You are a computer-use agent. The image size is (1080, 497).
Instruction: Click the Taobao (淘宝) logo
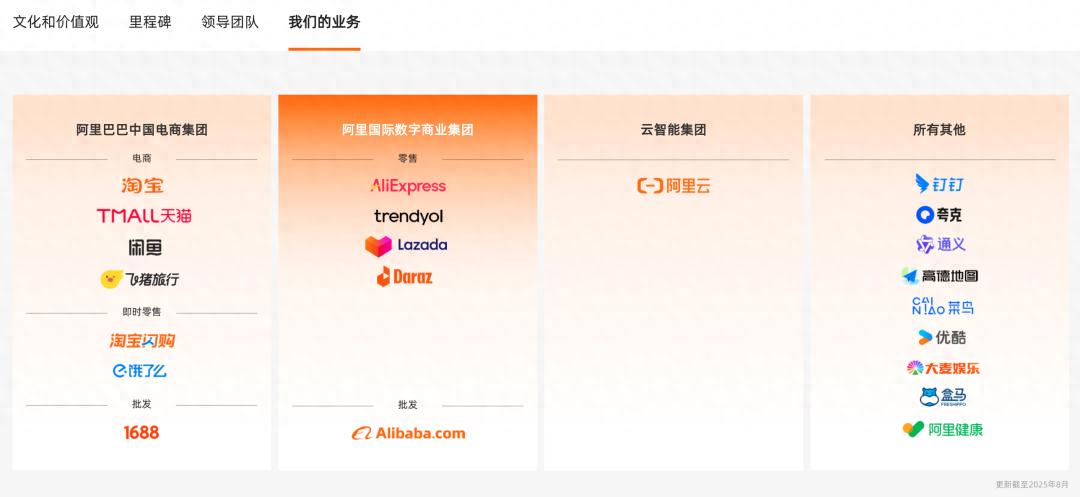142,185
